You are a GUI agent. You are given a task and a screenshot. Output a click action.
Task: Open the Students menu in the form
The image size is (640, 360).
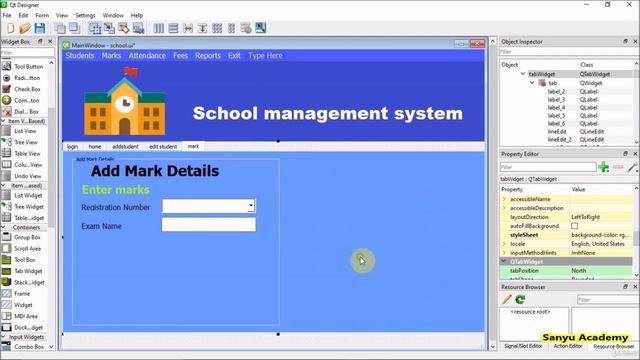tap(80, 56)
